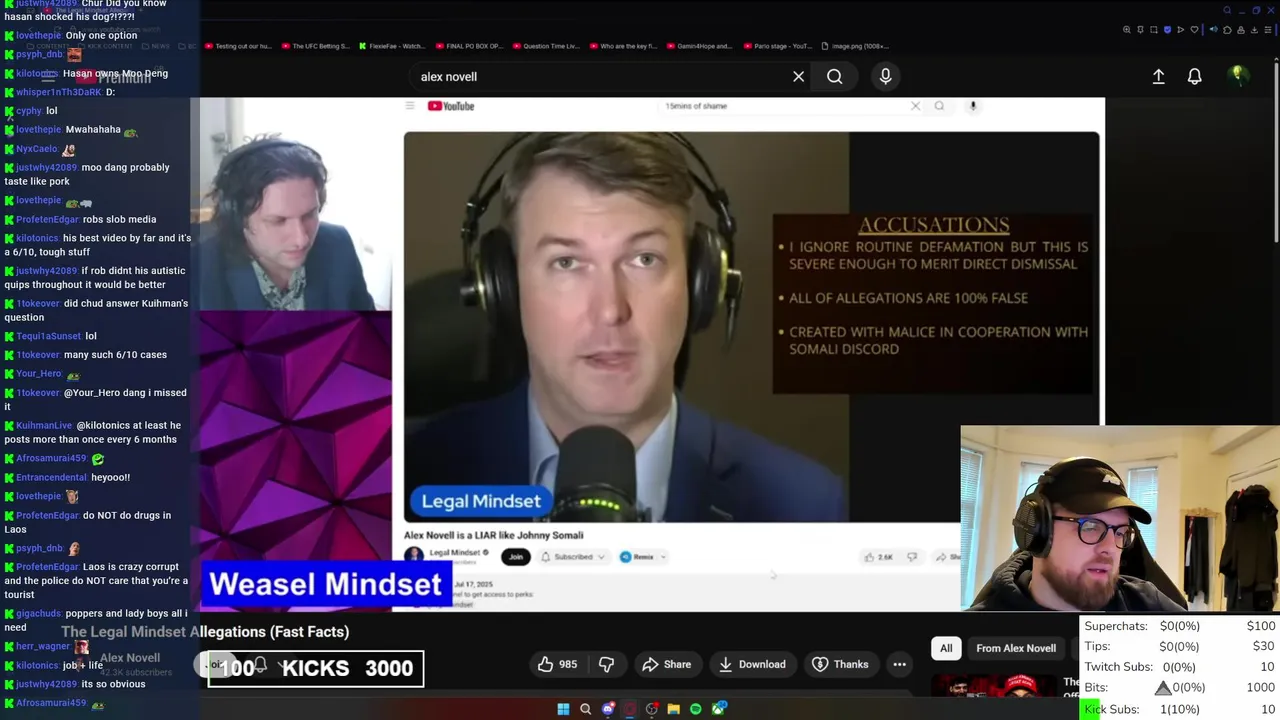The image size is (1280, 720).
Task: Switch to the 'Pario stage - YouT...' tab
Action: [x=777, y=46]
